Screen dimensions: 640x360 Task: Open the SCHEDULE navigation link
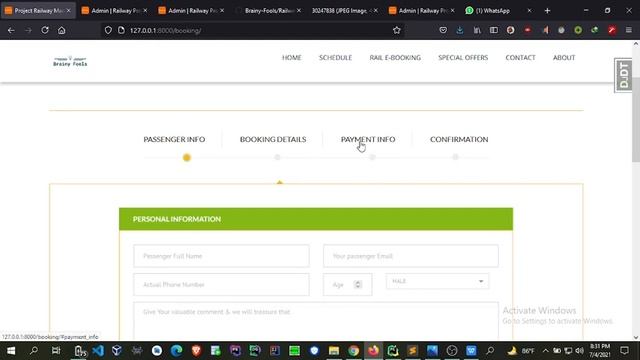click(x=336, y=58)
